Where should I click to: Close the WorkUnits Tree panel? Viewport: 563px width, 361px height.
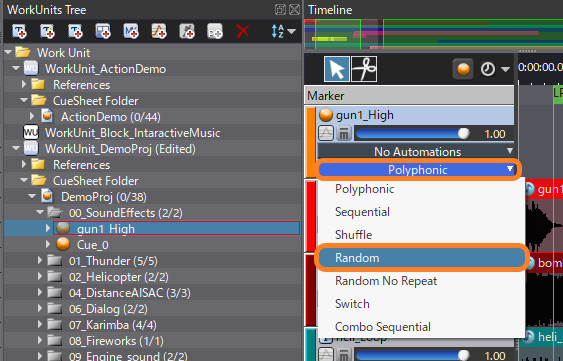[294, 9]
